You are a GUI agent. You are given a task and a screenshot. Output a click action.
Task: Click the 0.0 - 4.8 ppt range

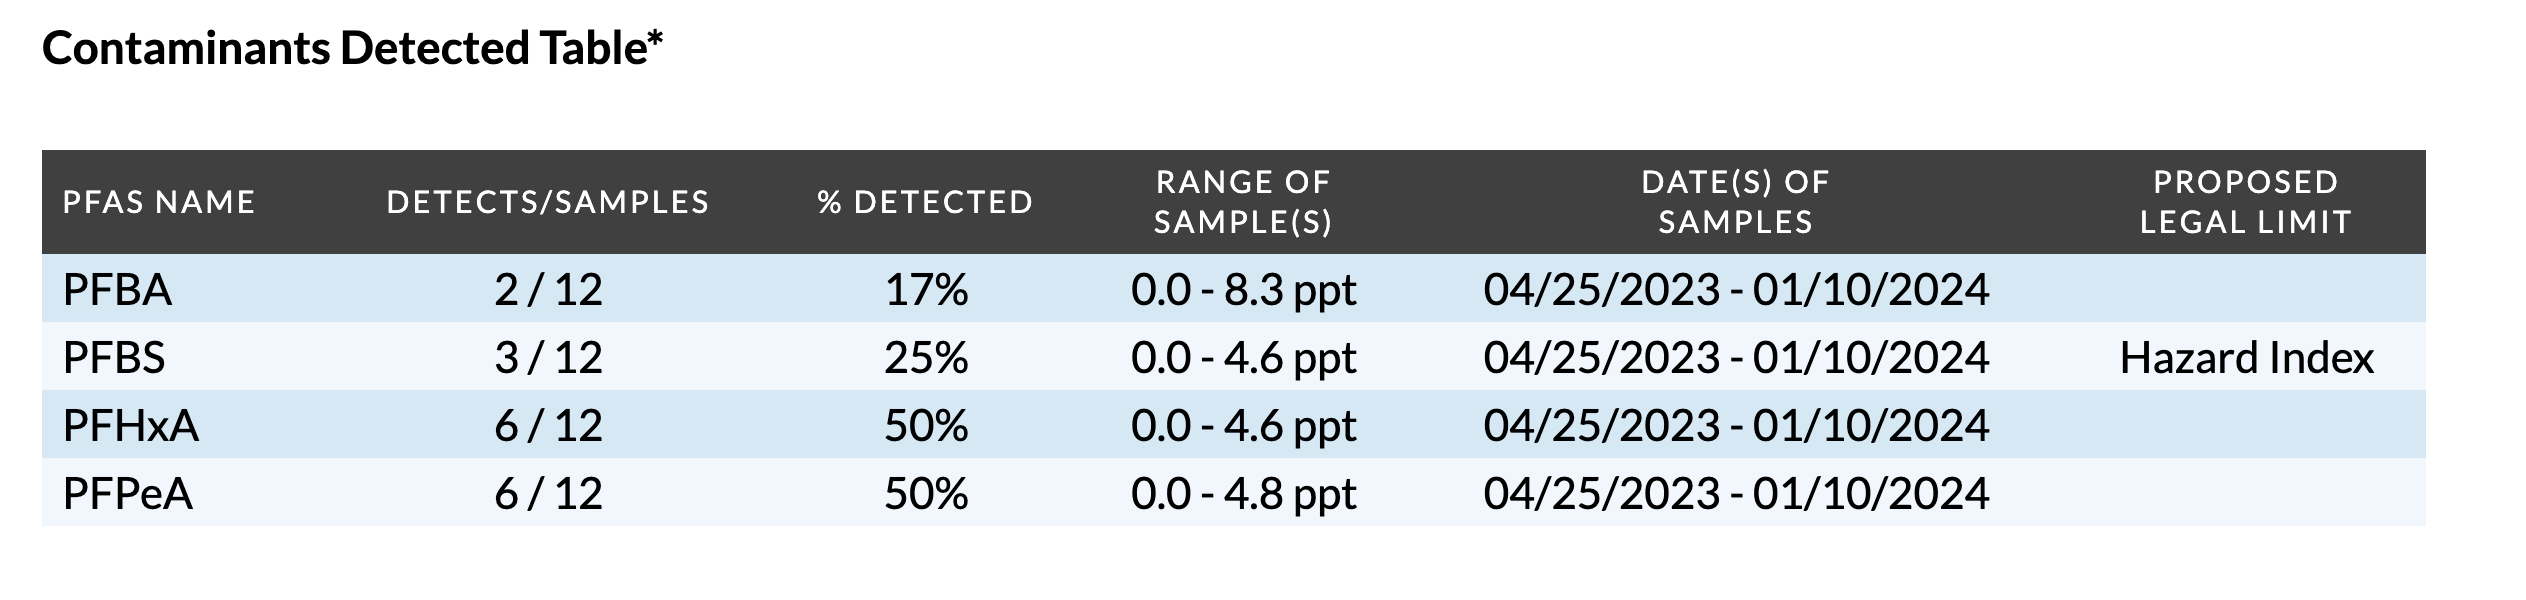[1243, 494]
